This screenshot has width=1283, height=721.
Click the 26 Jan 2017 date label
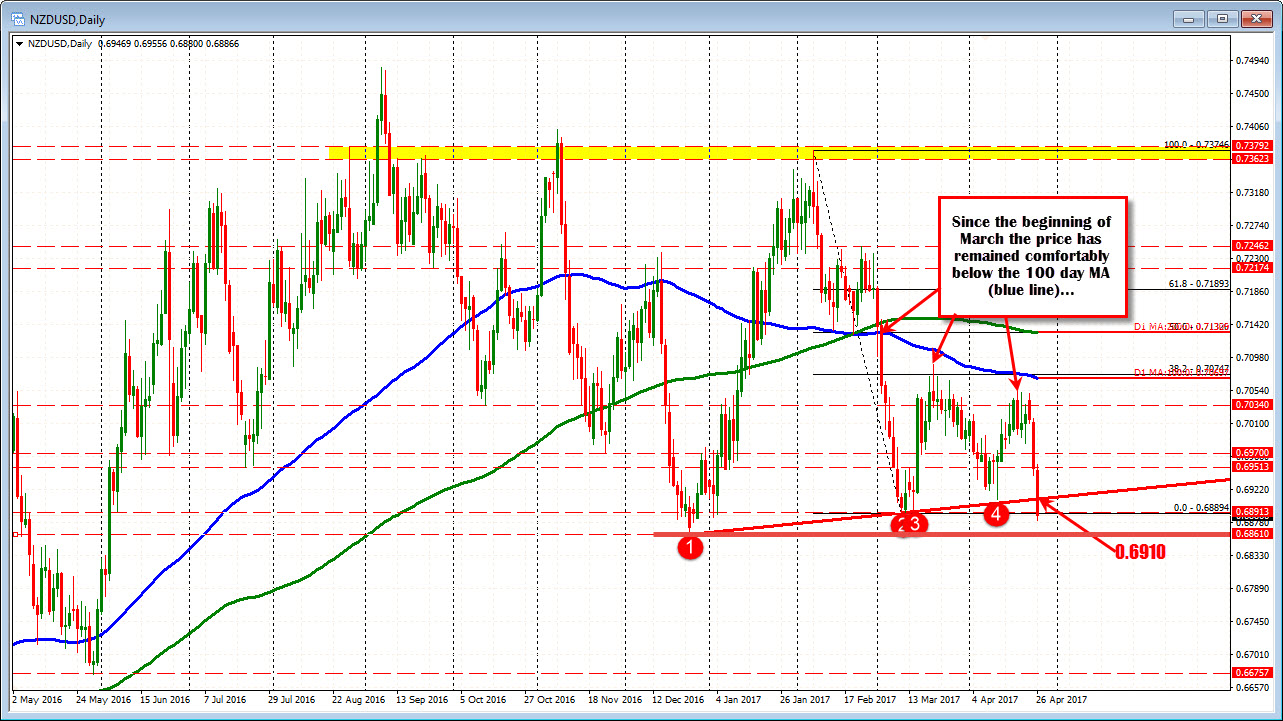[x=807, y=701]
